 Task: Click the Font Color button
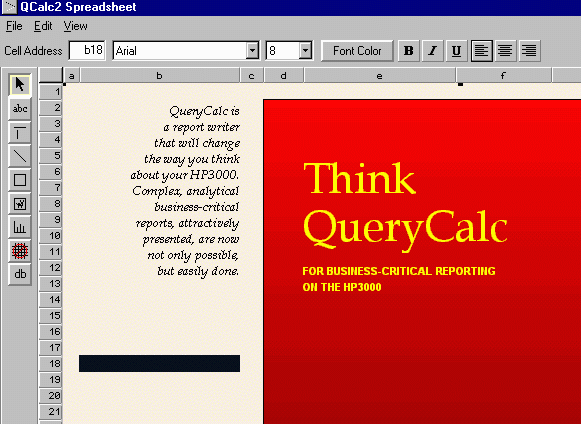357,51
